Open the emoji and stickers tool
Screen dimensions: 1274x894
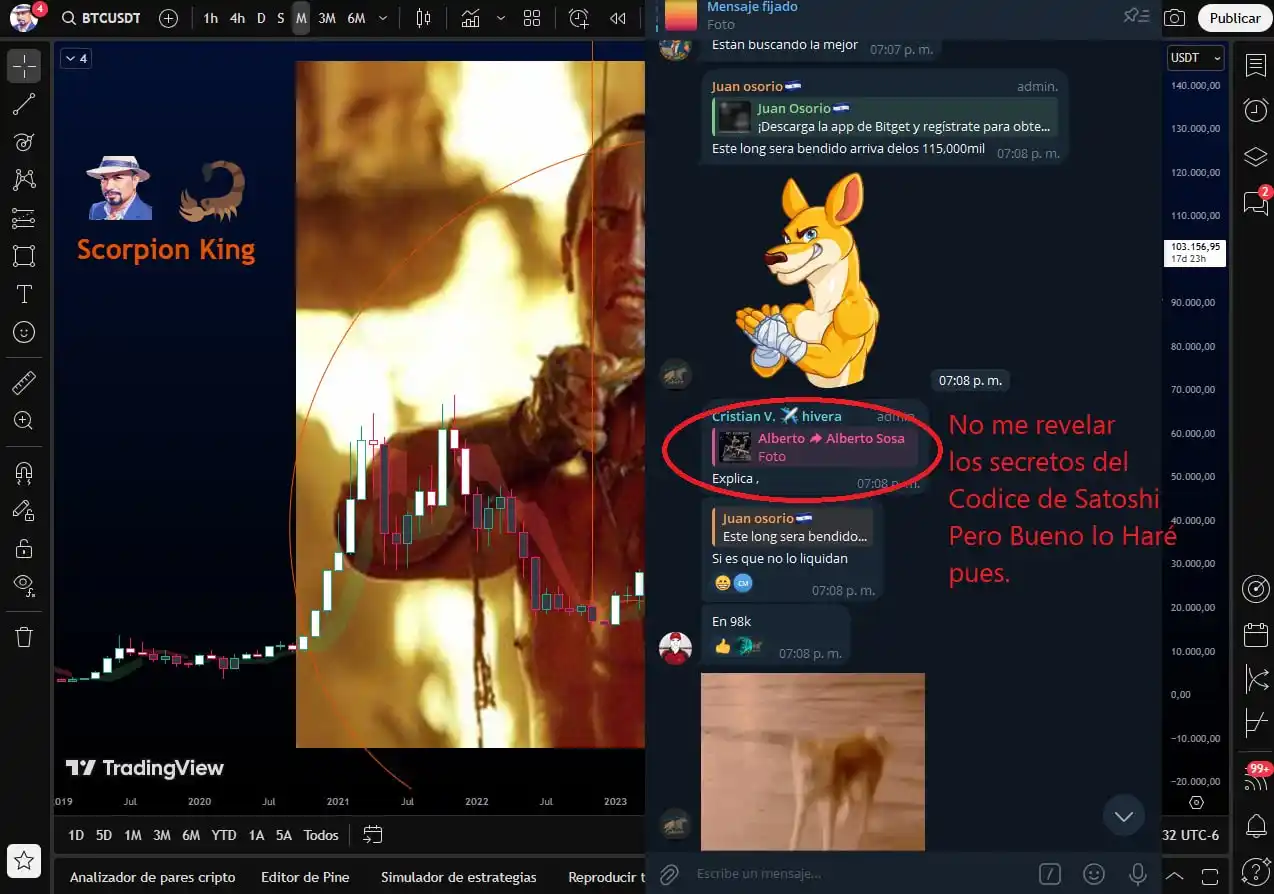[24, 332]
